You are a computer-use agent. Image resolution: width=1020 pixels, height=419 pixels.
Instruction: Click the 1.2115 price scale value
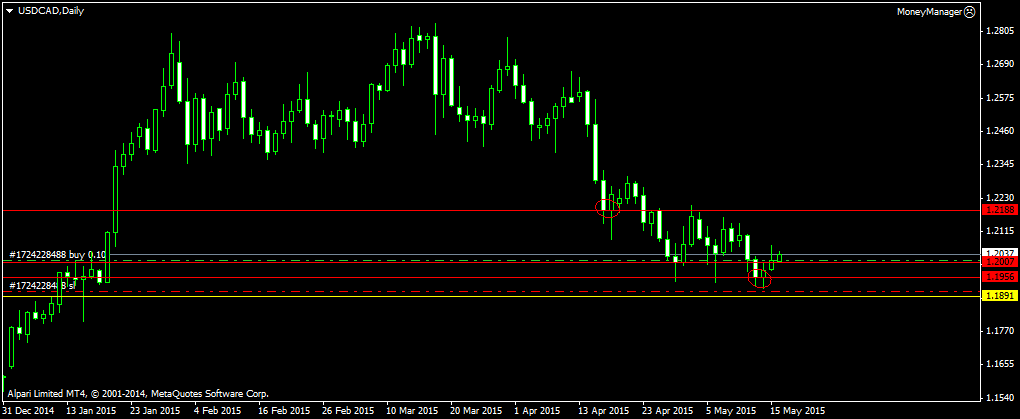coord(1000,231)
